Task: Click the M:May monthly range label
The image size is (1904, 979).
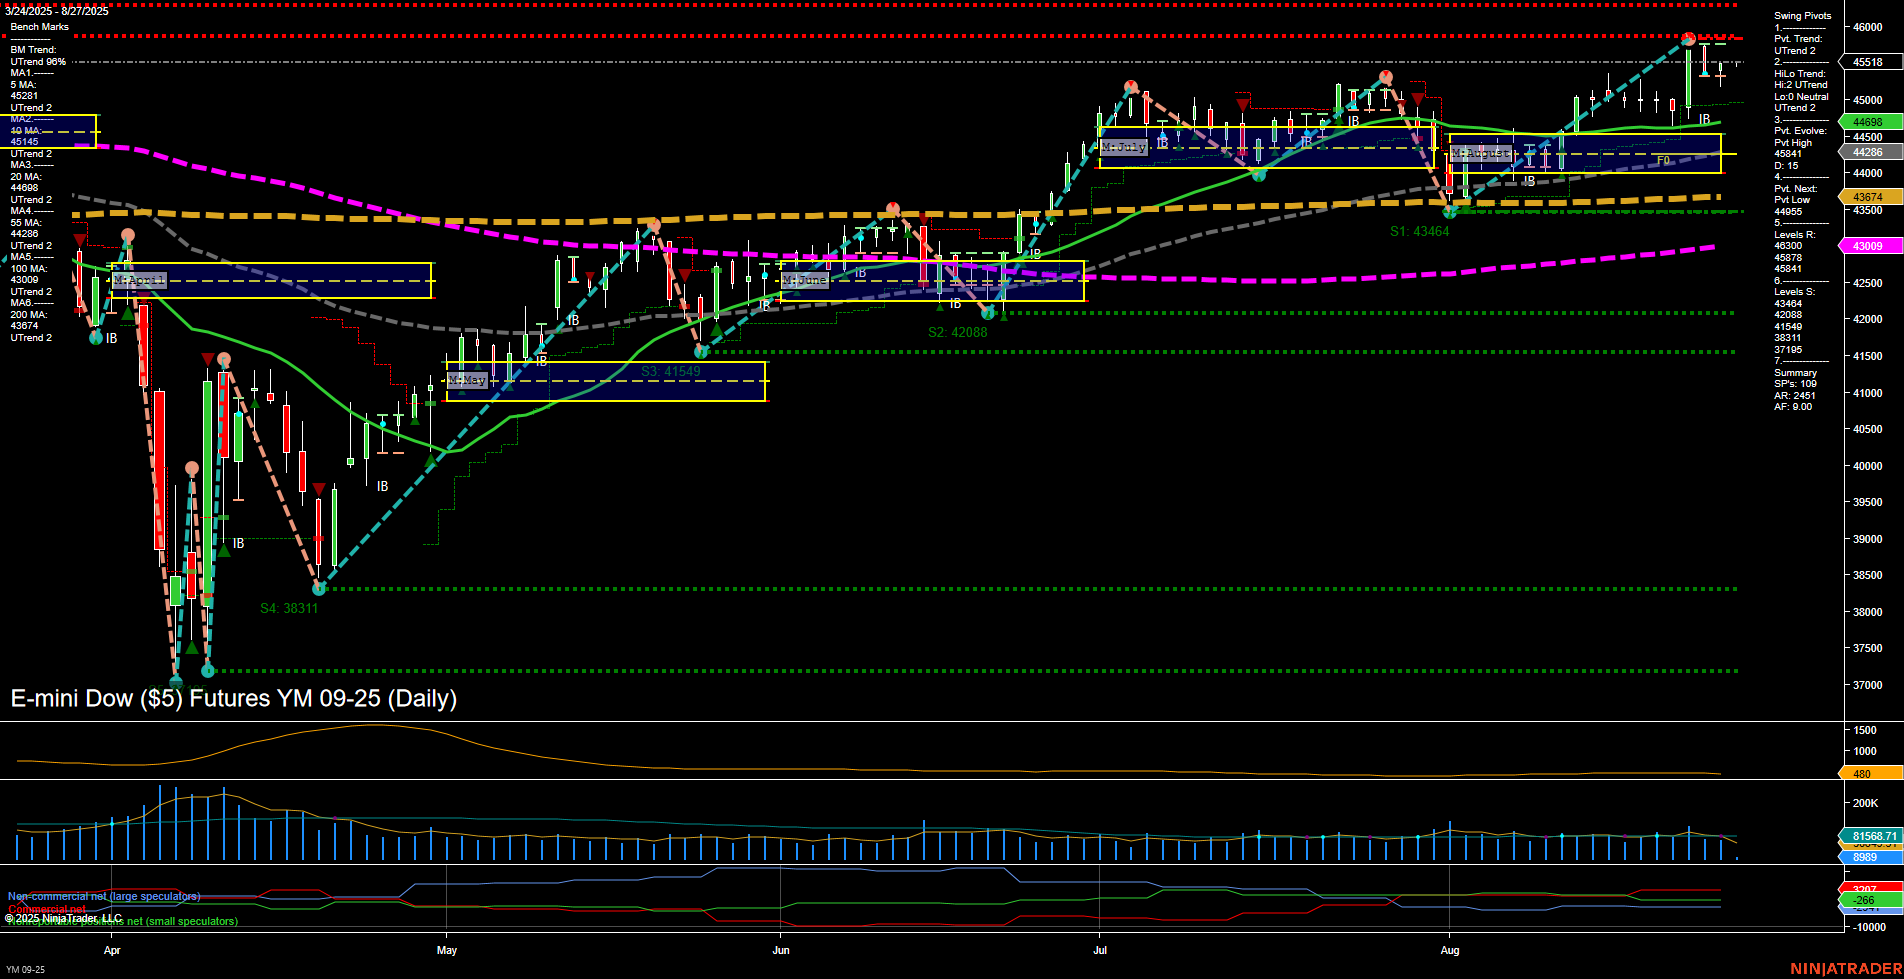Action: click(467, 380)
